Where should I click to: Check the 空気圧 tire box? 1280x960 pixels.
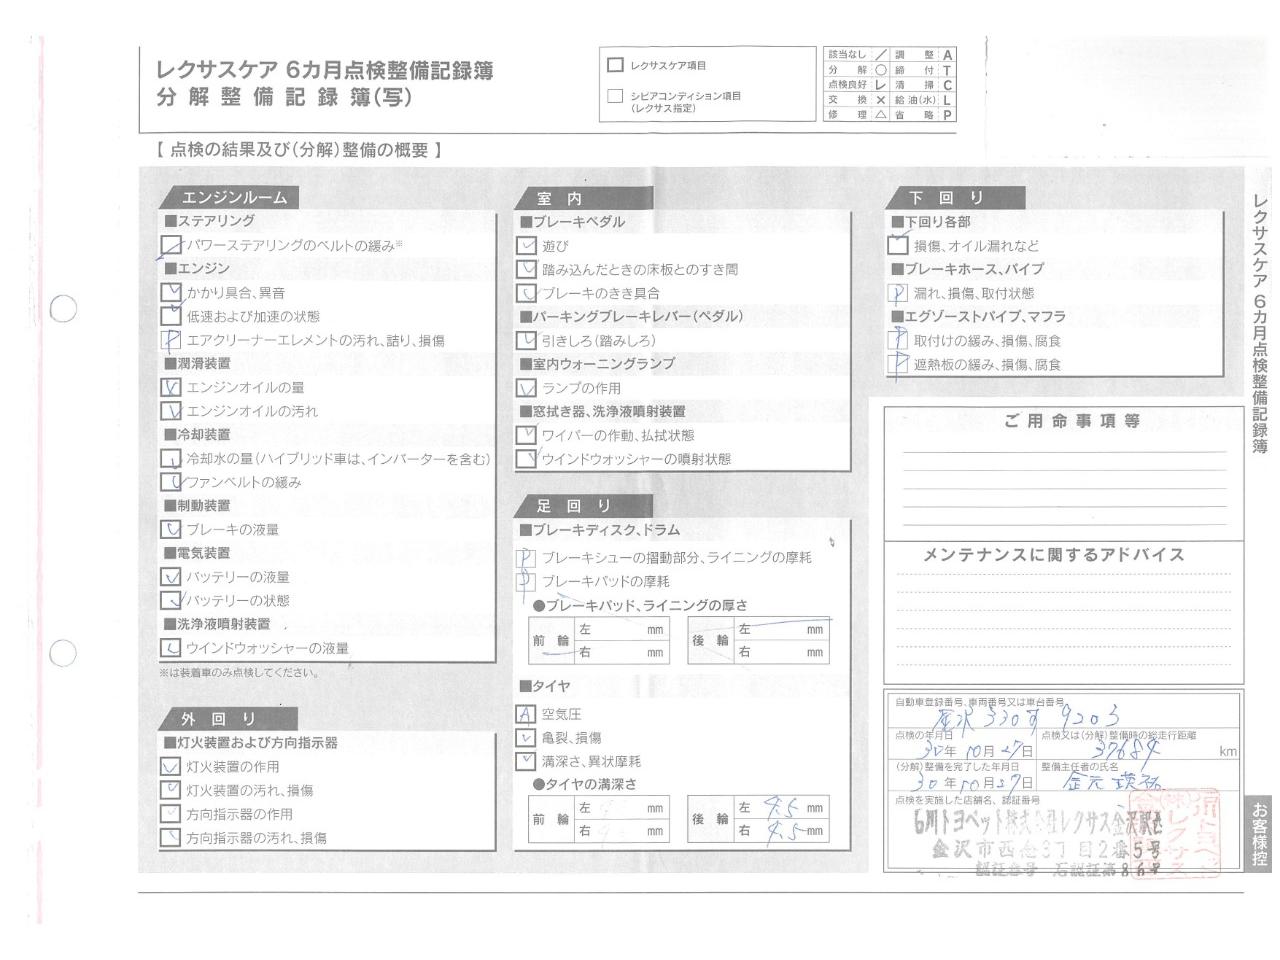click(x=526, y=714)
